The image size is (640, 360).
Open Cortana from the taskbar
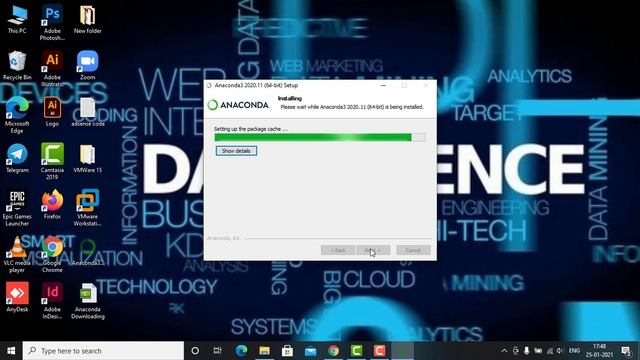point(195,351)
